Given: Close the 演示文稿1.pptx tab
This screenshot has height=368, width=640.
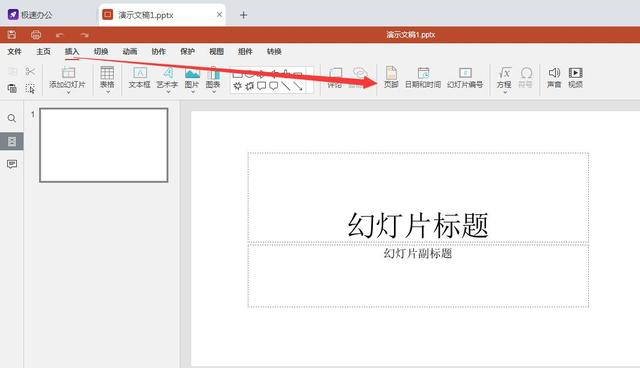Looking at the screenshot, I should point(219,15).
